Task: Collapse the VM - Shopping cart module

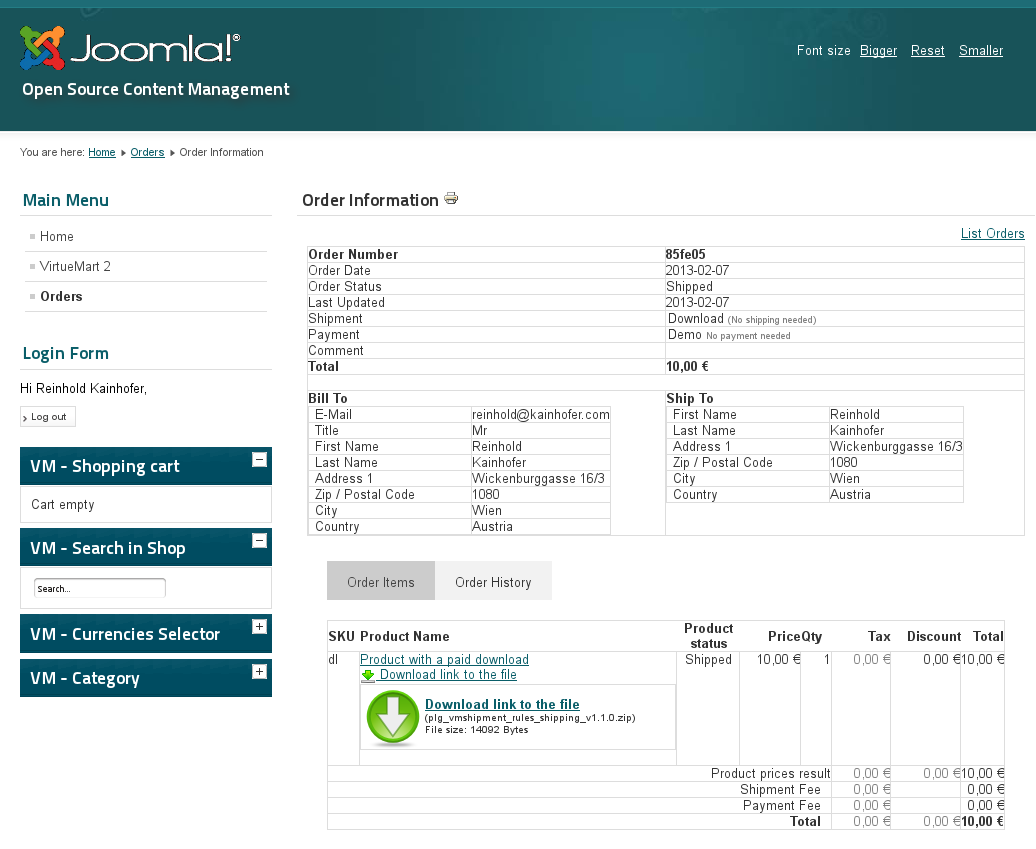Action: (259, 460)
